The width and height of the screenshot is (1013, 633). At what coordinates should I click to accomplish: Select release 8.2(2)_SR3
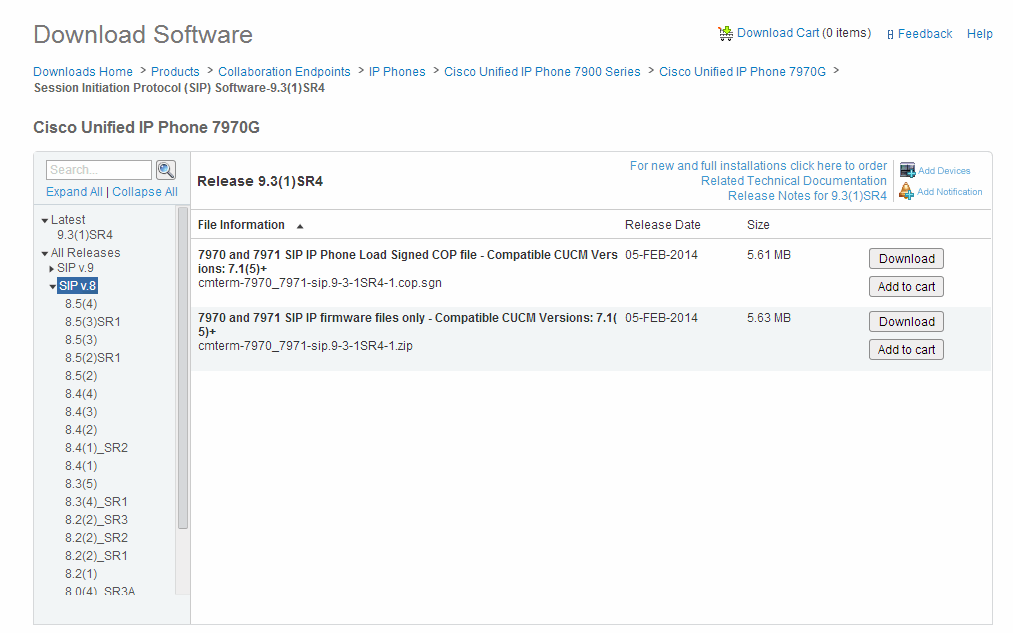96,520
